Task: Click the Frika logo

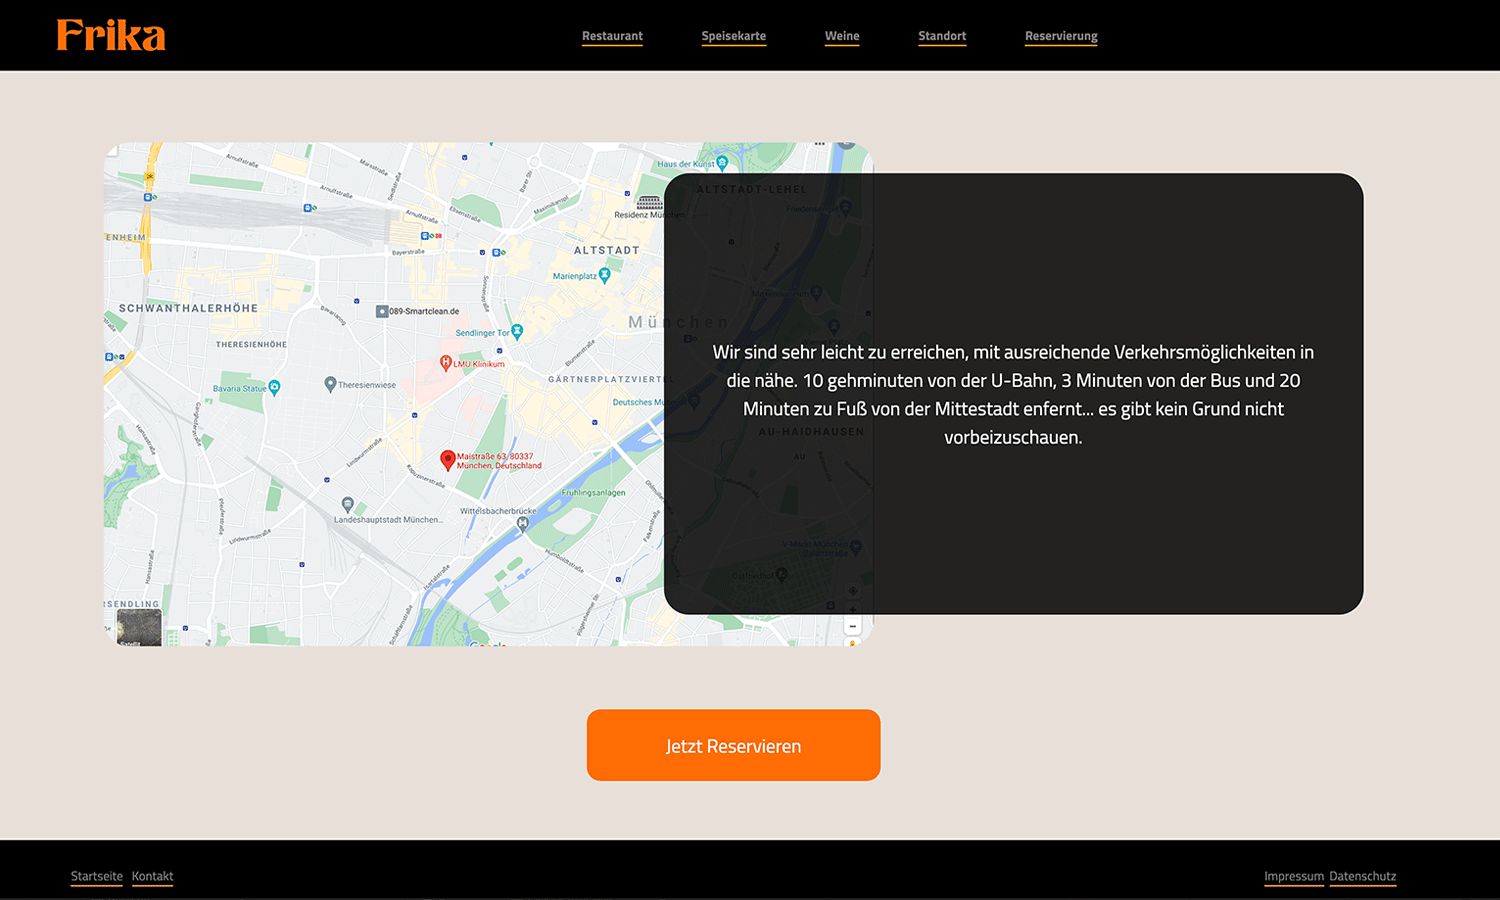Action: point(111,35)
